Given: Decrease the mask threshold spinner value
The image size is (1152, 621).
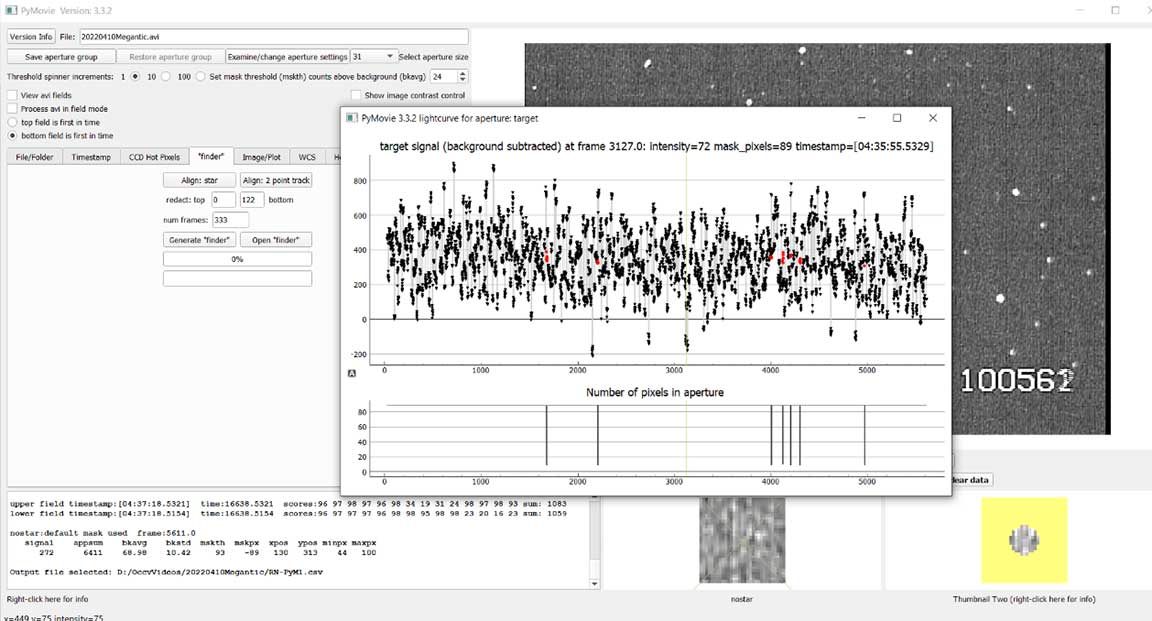Looking at the screenshot, I should (462, 80).
